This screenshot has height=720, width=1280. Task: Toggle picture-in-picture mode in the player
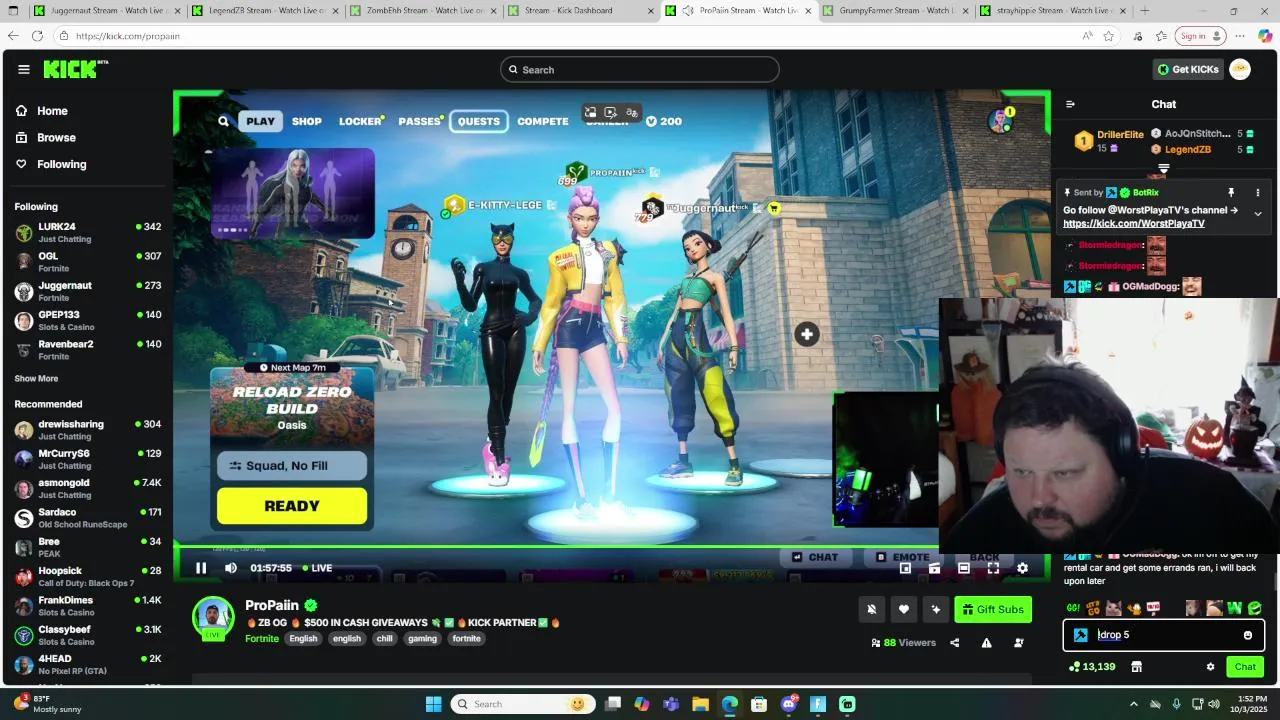[x=905, y=568]
